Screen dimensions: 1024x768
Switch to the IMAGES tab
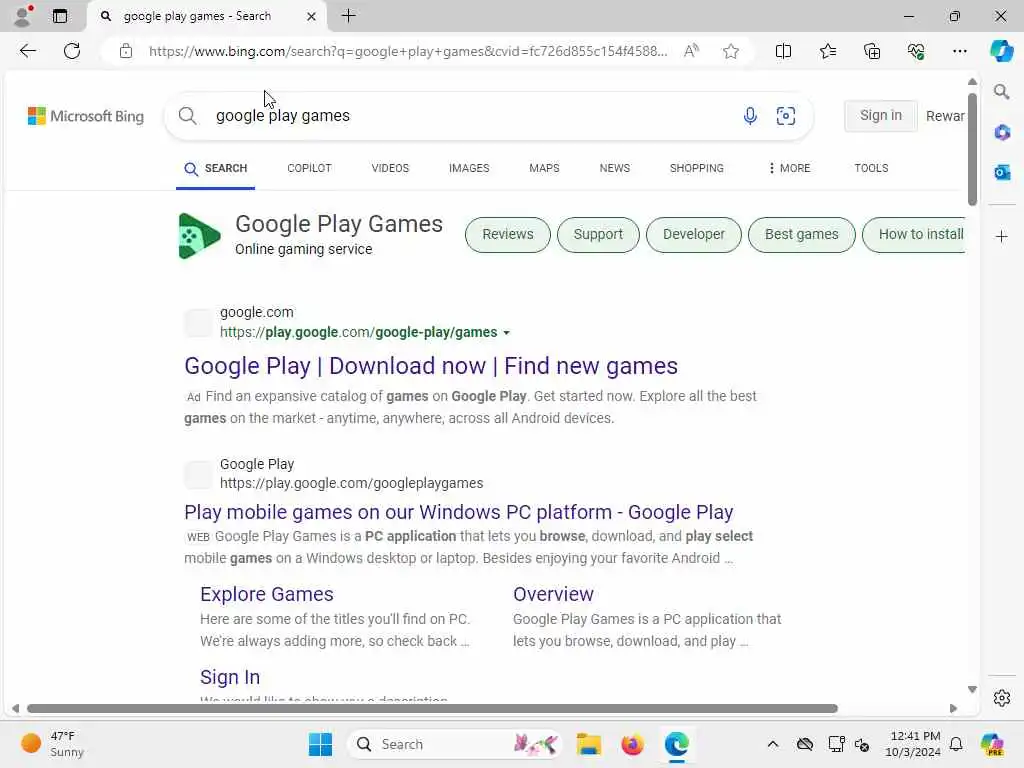click(469, 168)
